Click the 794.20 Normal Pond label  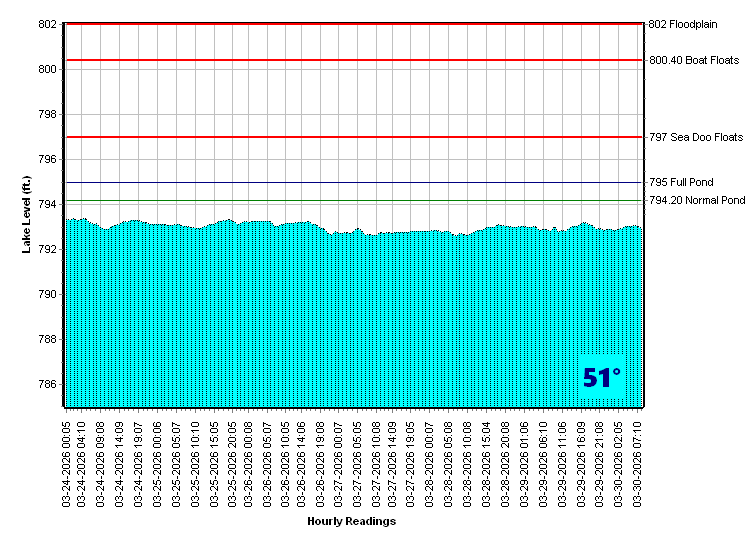pos(697,200)
